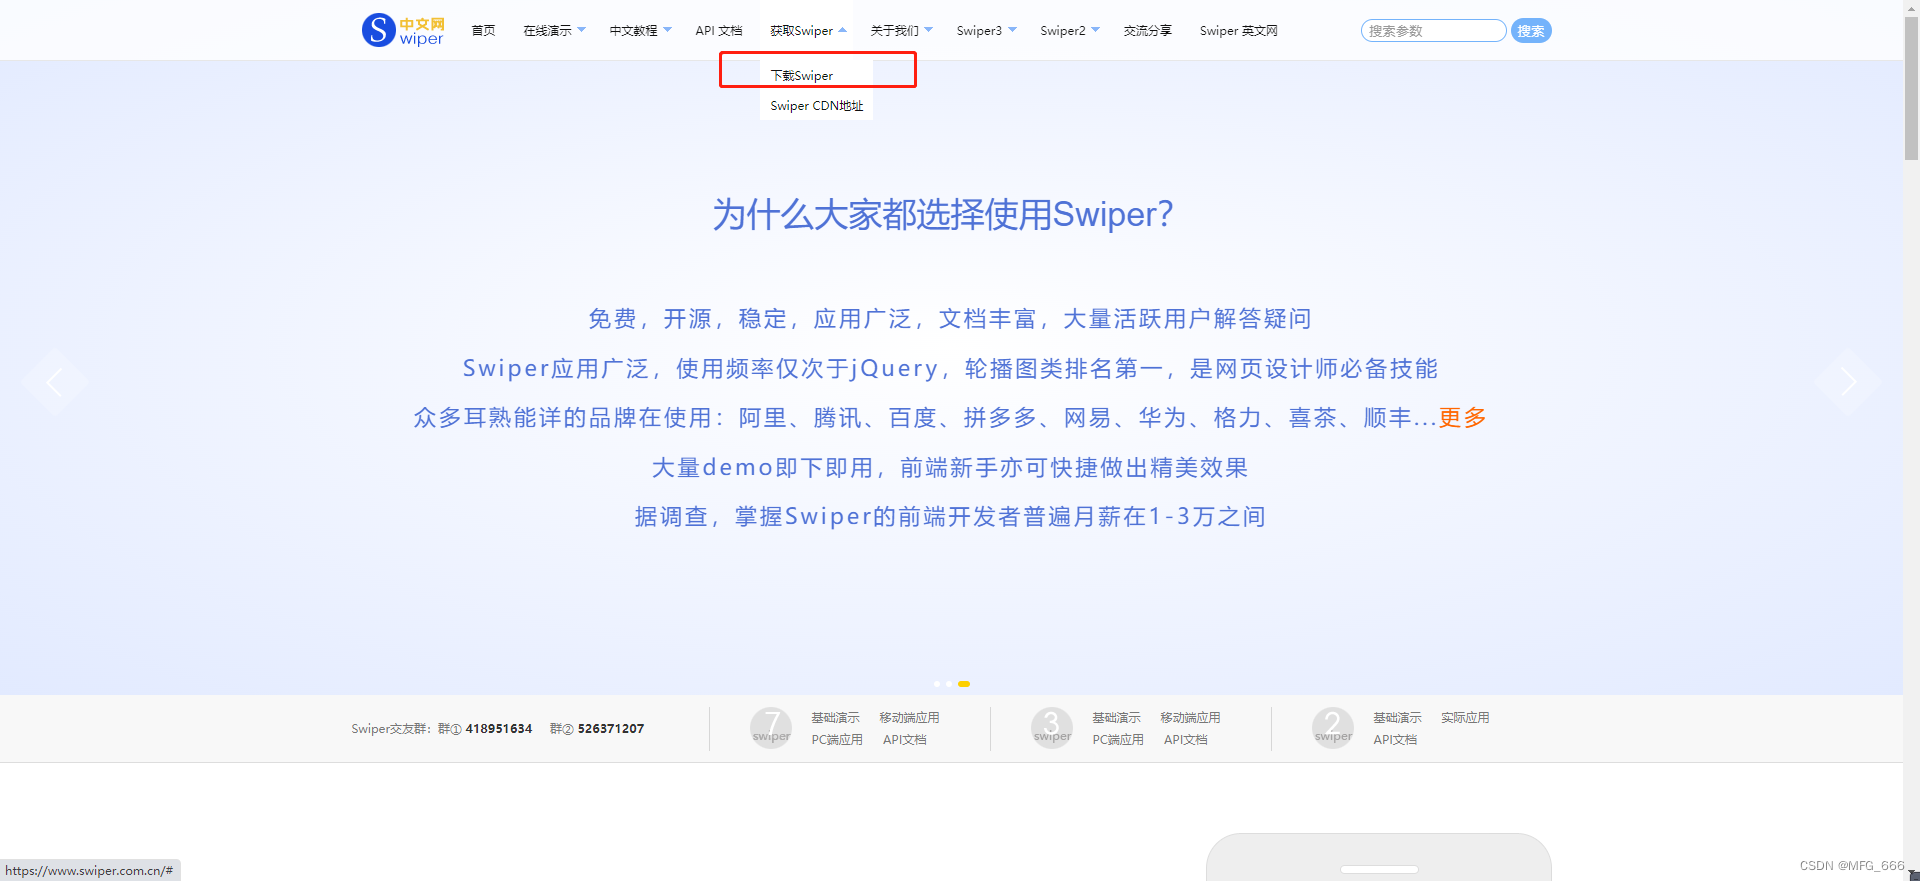Screen dimensions: 1920x881
Task: Open Swiper 2 基础演示 link
Action: coord(1397,718)
